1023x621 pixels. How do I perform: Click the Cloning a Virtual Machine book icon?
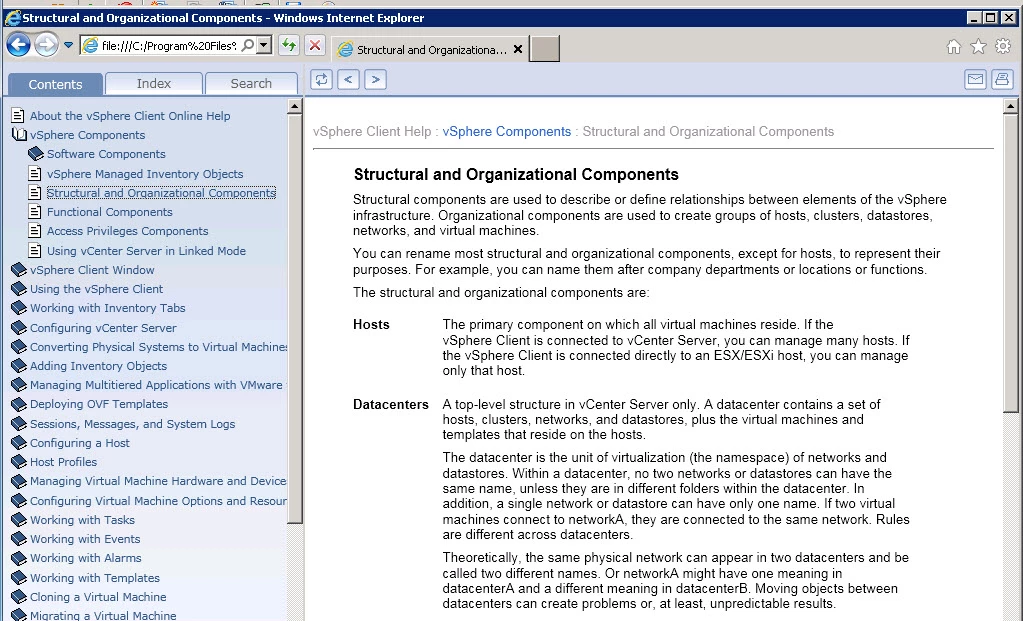pyautogui.click(x=19, y=597)
